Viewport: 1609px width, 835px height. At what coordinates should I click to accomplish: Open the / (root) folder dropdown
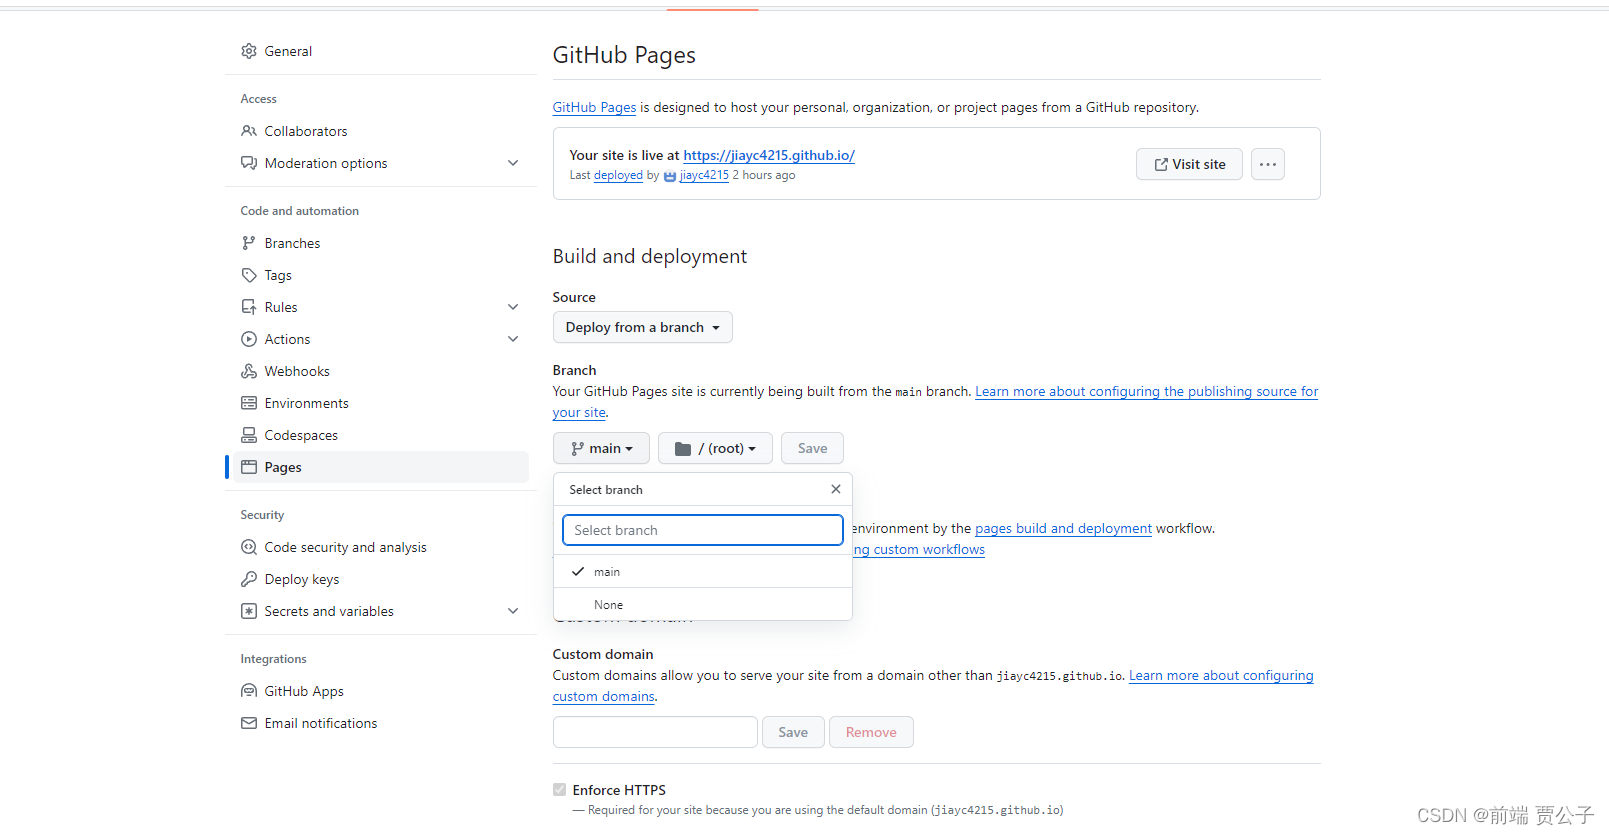coord(715,448)
